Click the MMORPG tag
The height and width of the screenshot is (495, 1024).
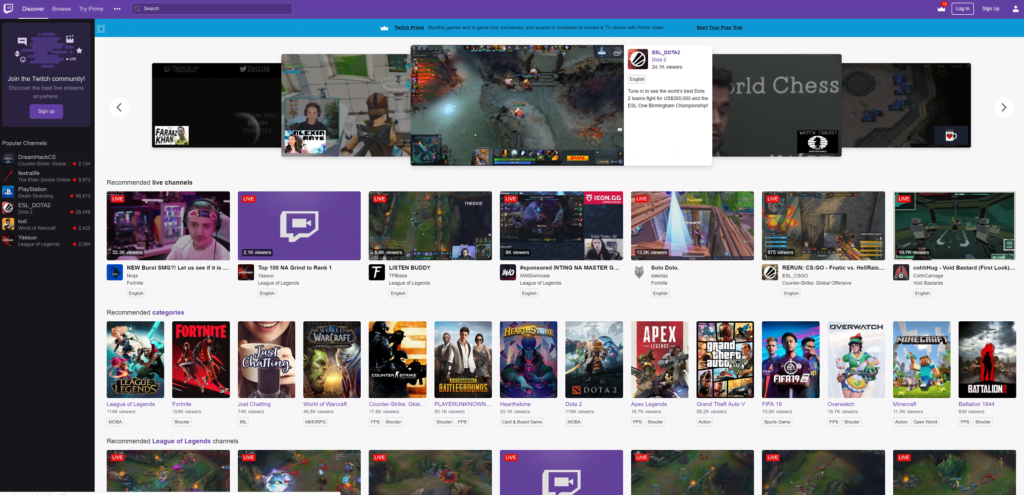315,422
